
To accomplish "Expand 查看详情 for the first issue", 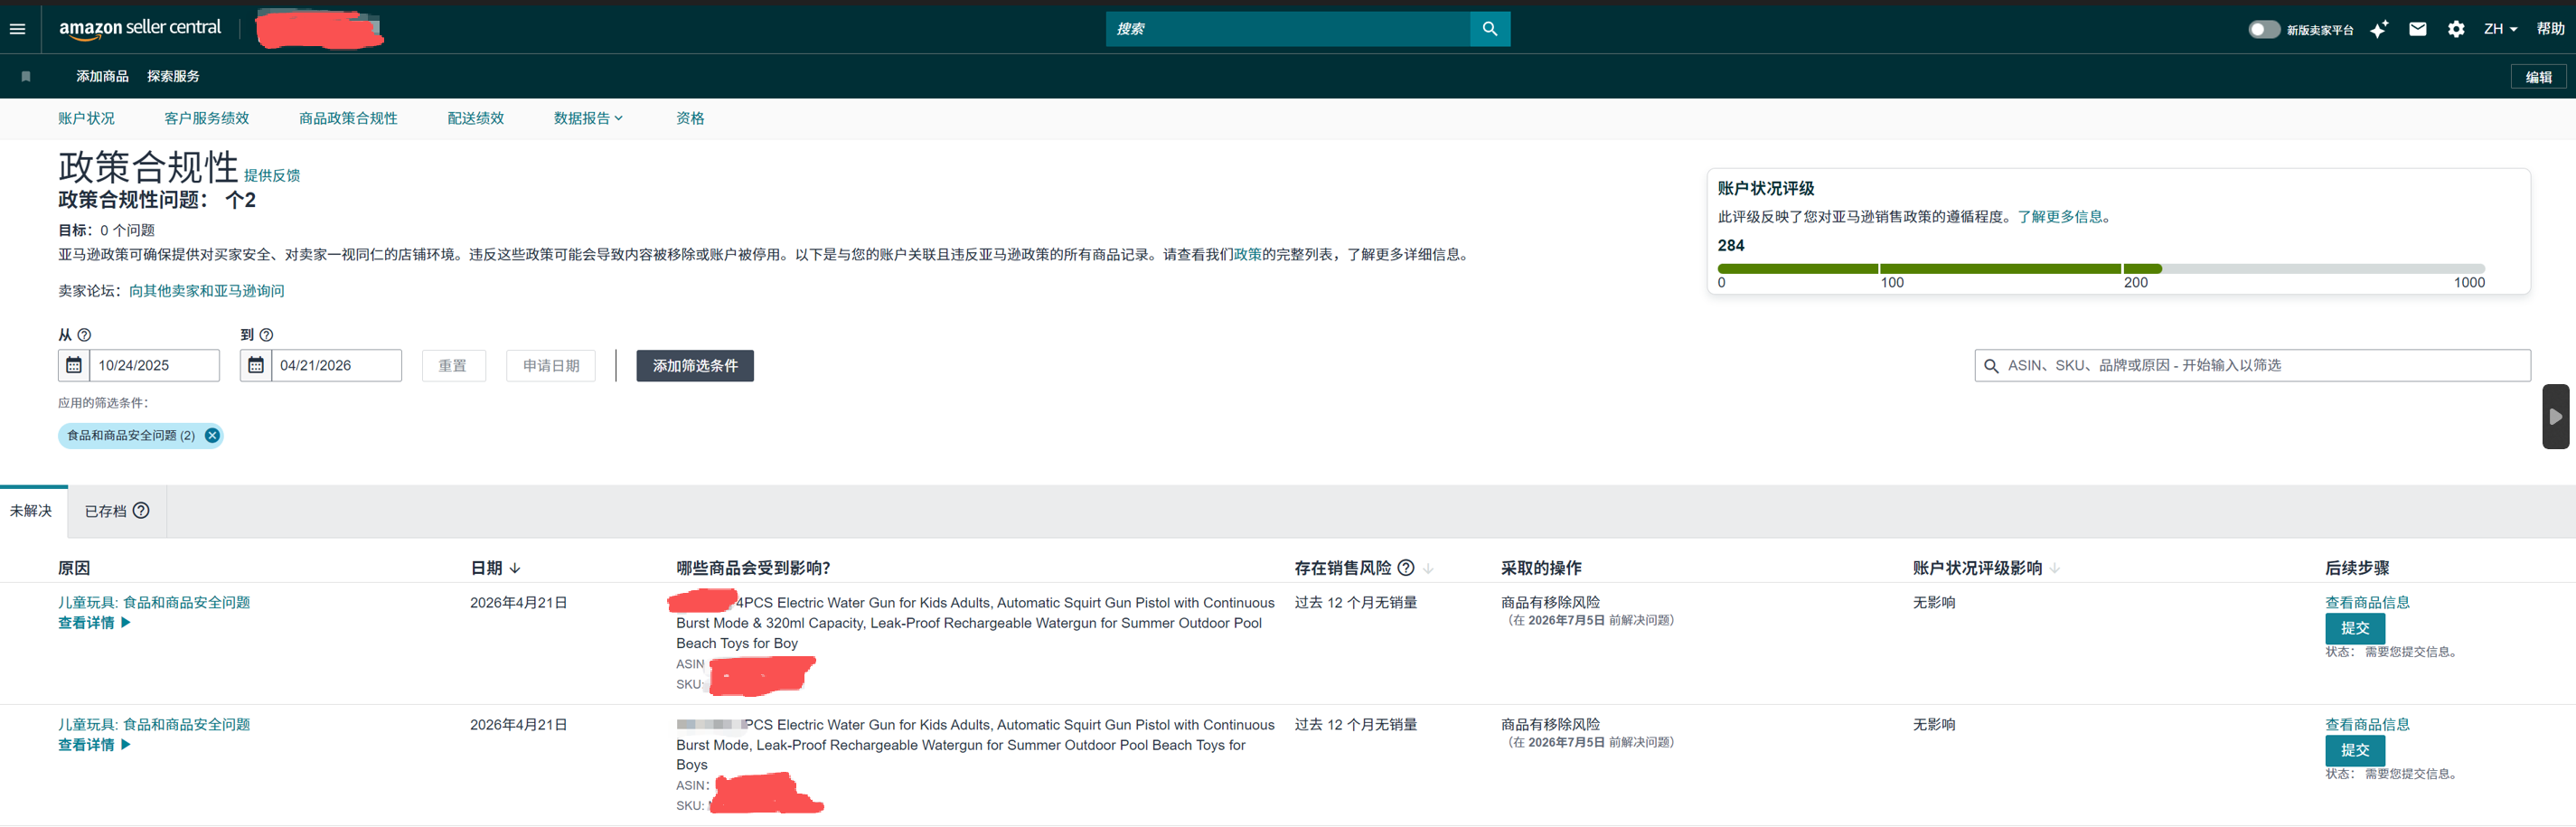I will pos(94,623).
